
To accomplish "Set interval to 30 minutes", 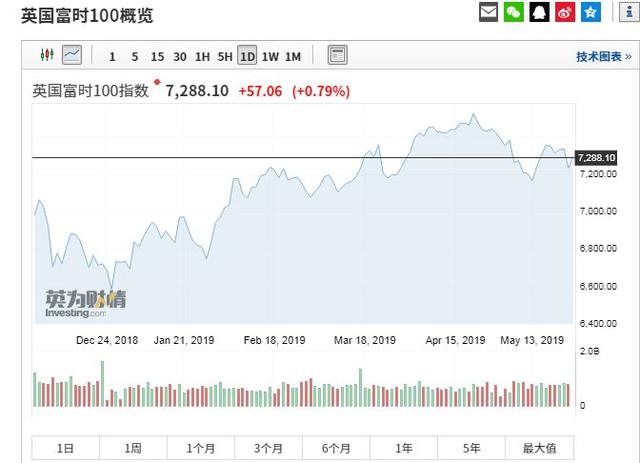I will click(179, 56).
